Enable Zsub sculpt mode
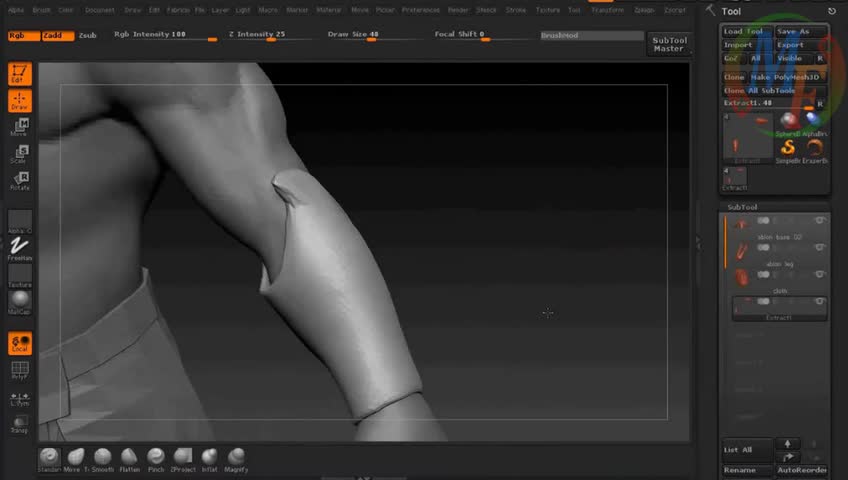Screen dimensions: 848x480 [x=88, y=36]
